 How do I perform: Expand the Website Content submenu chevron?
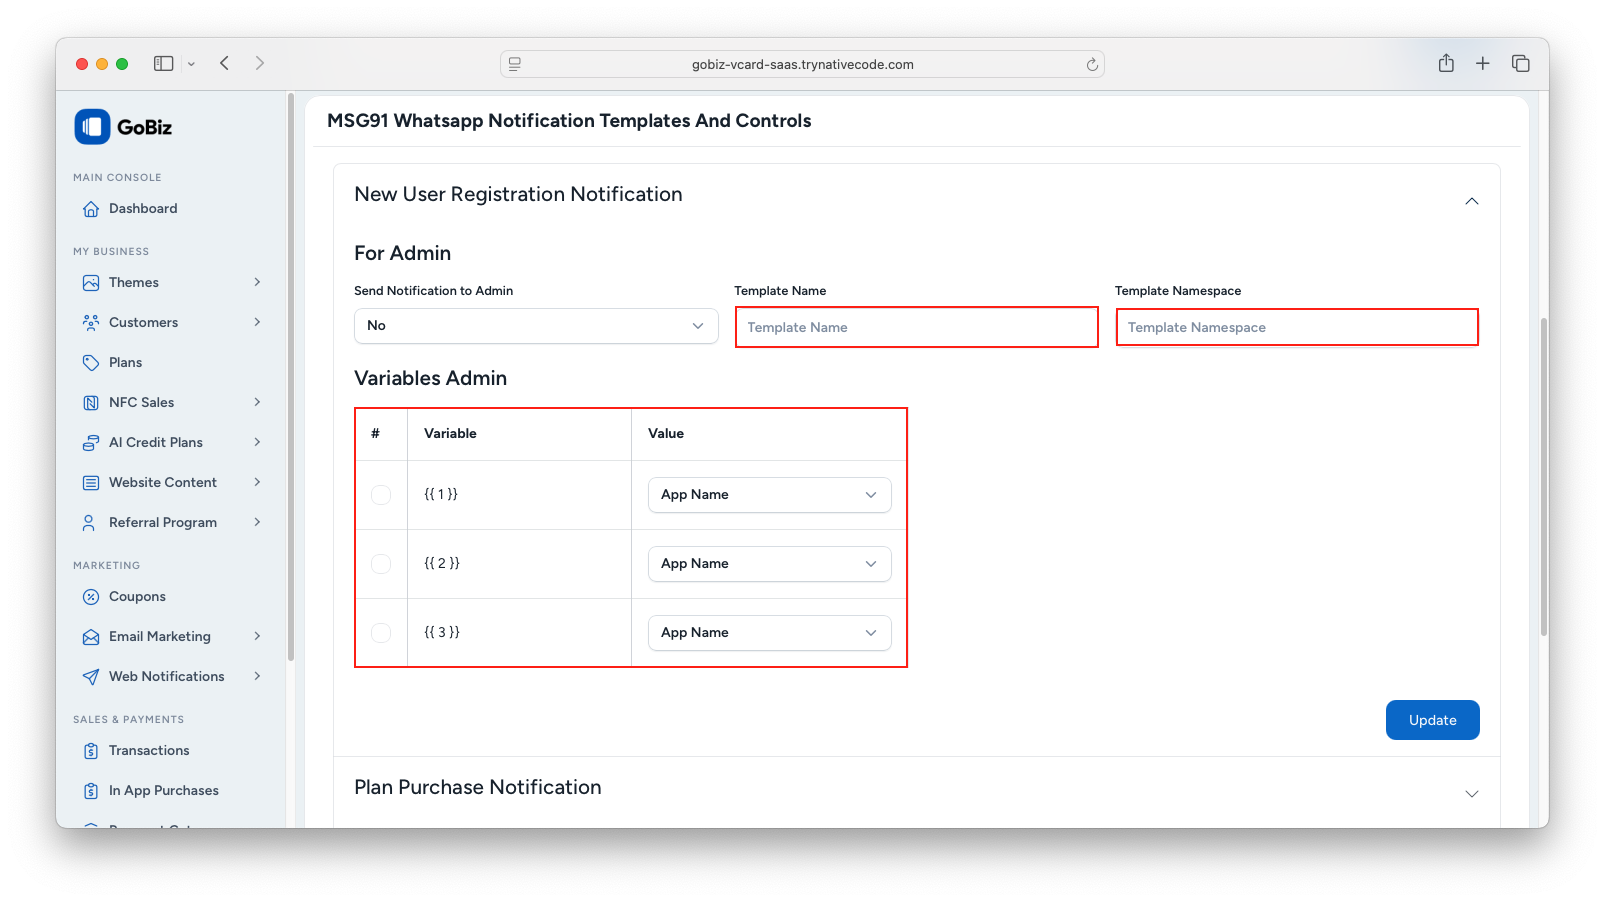click(x=257, y=482)
